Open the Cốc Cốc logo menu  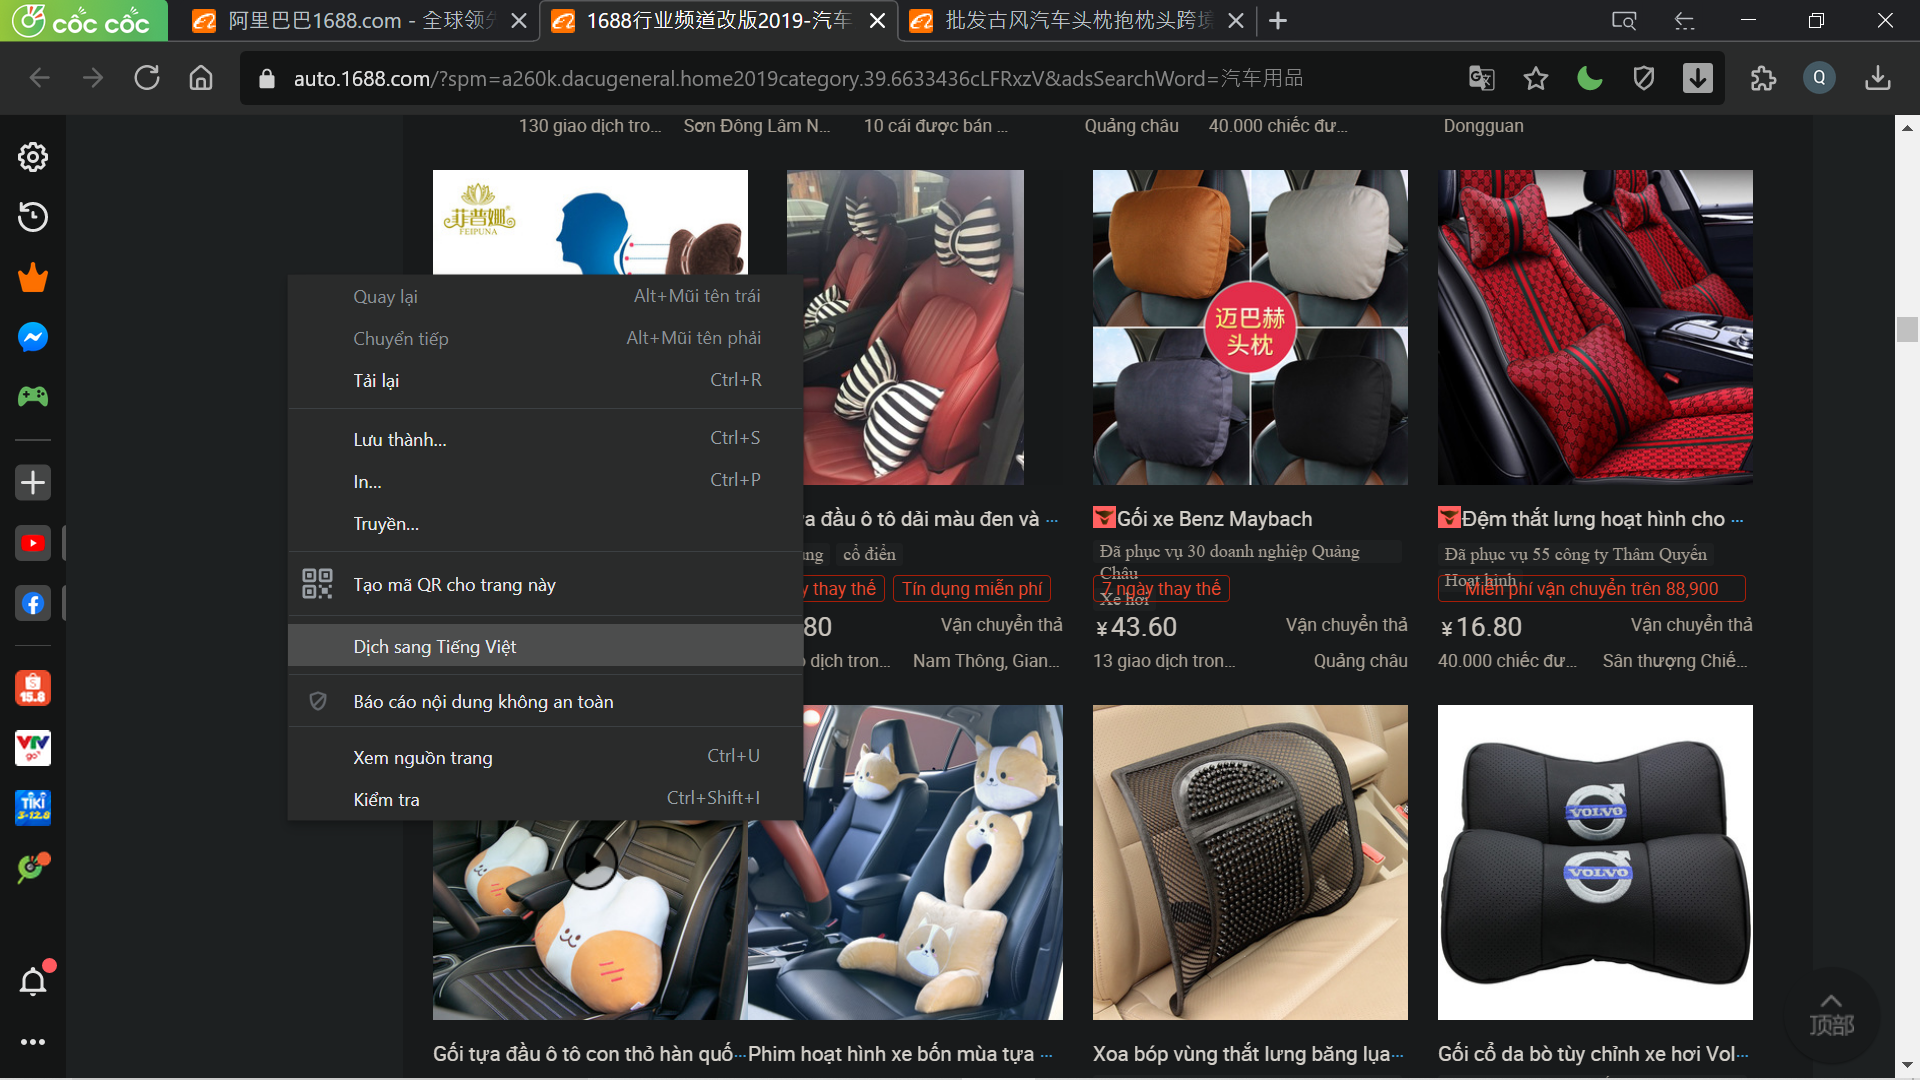83,20
